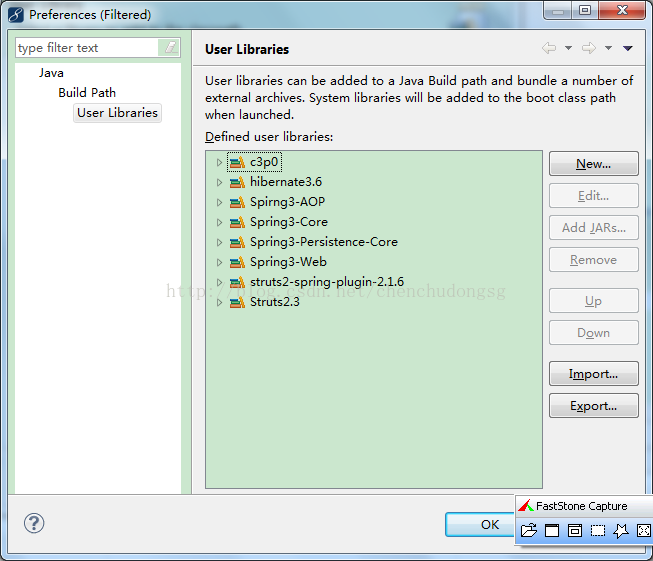Expand the hibernate3.6 library node

[x=219, y=182]
